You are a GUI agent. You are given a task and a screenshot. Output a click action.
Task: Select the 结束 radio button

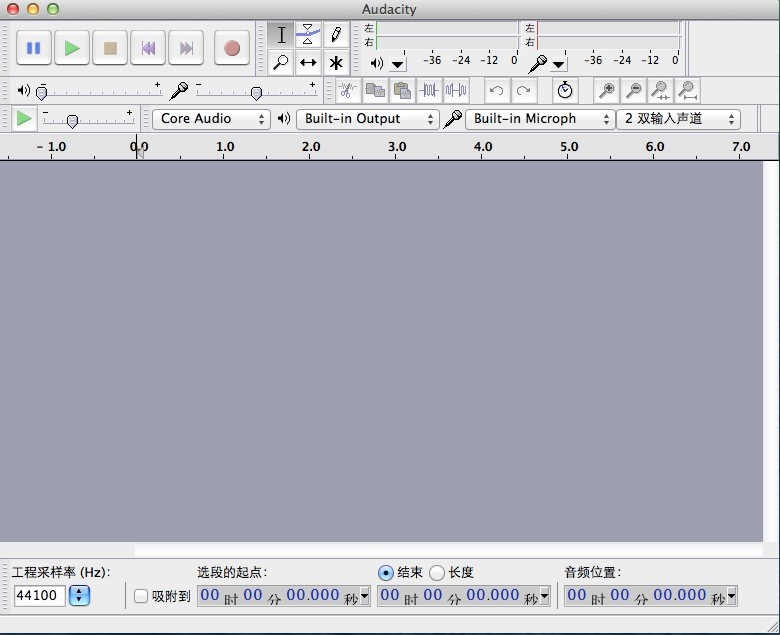[386, 573]
